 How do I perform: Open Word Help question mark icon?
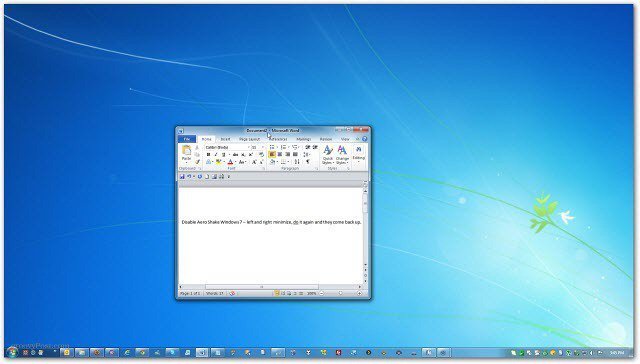click(364, 139)
